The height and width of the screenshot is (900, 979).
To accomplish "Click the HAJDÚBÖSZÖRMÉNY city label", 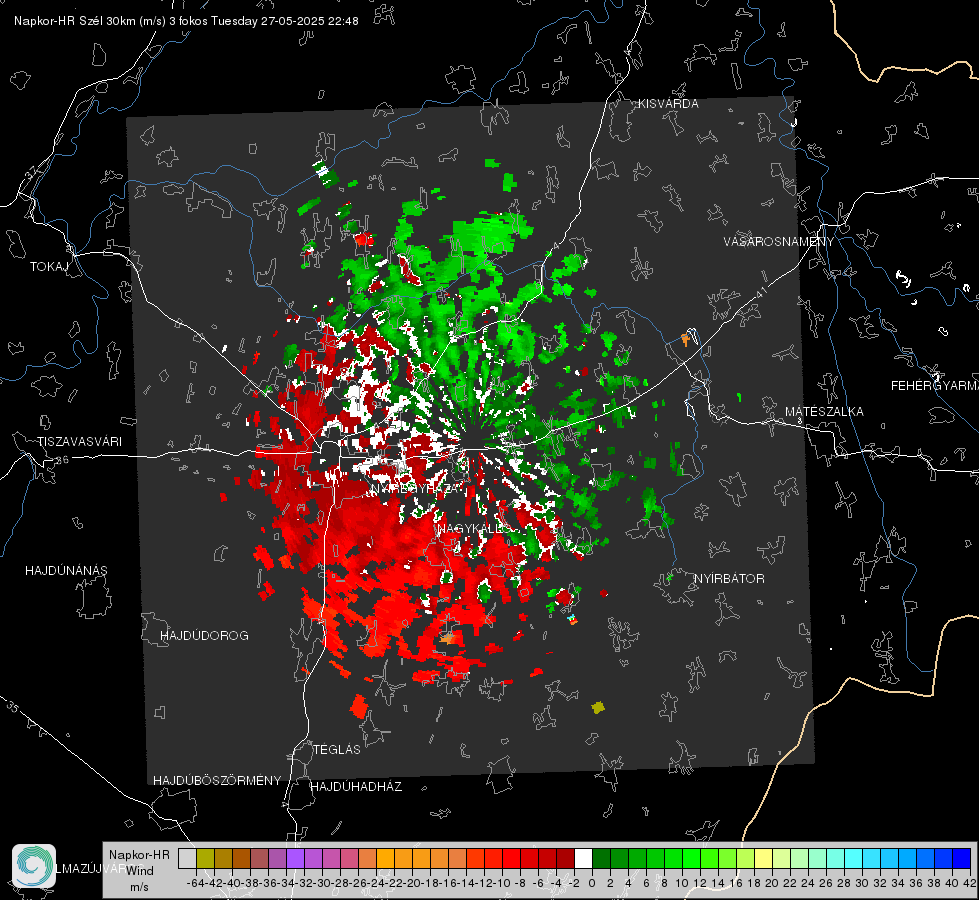I will (x=217, y=781).
